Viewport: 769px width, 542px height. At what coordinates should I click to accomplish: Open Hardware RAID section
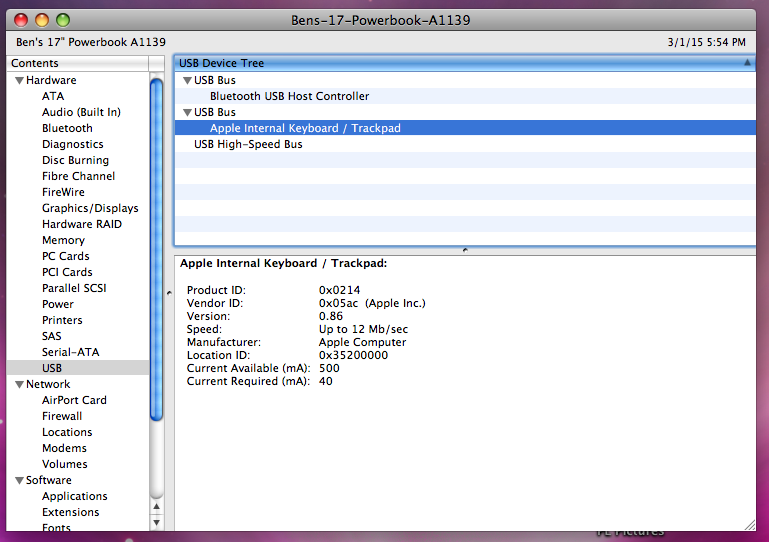coord(82,224)
